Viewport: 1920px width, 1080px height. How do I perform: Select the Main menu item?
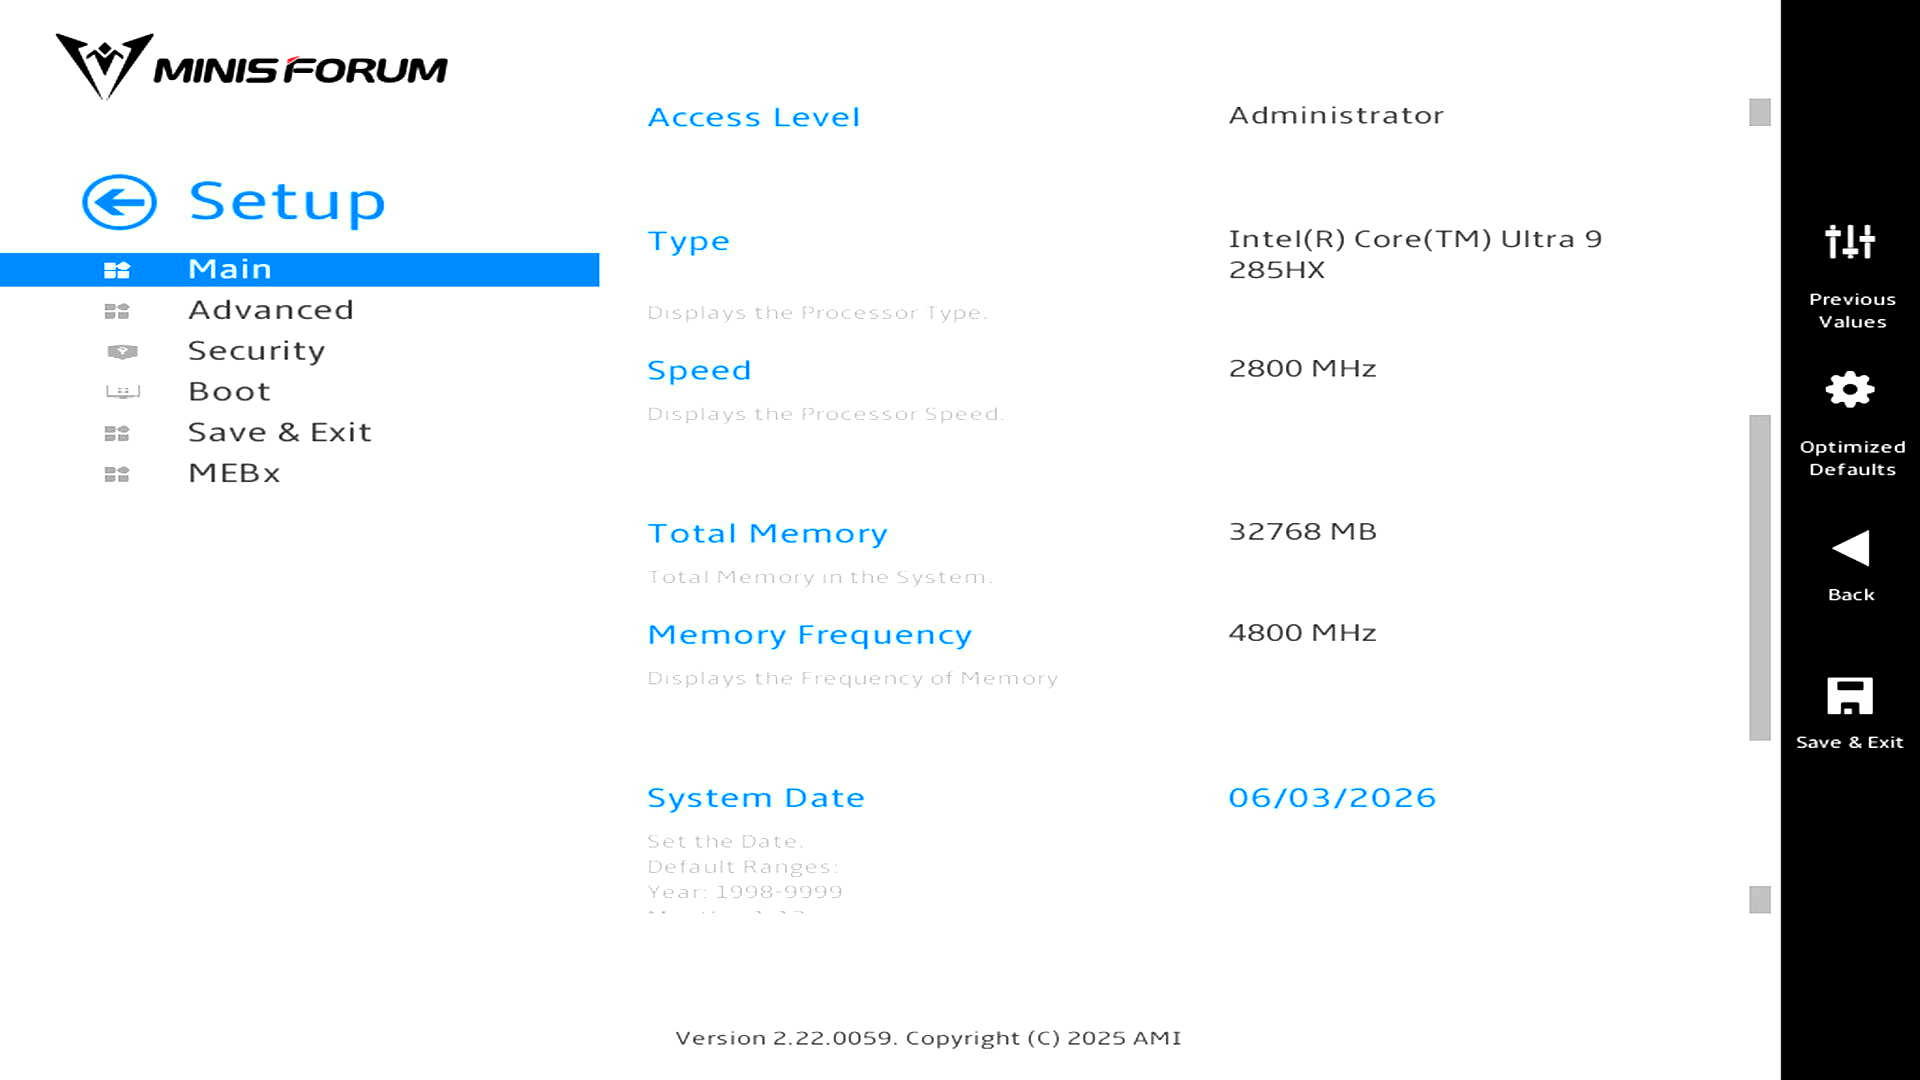(300, 269)
